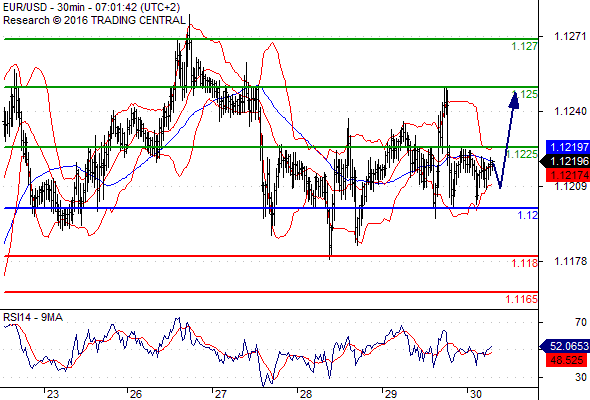Click the 1.1240 price axis value
This screenshot has height=400, width=590.
point(570,111)
